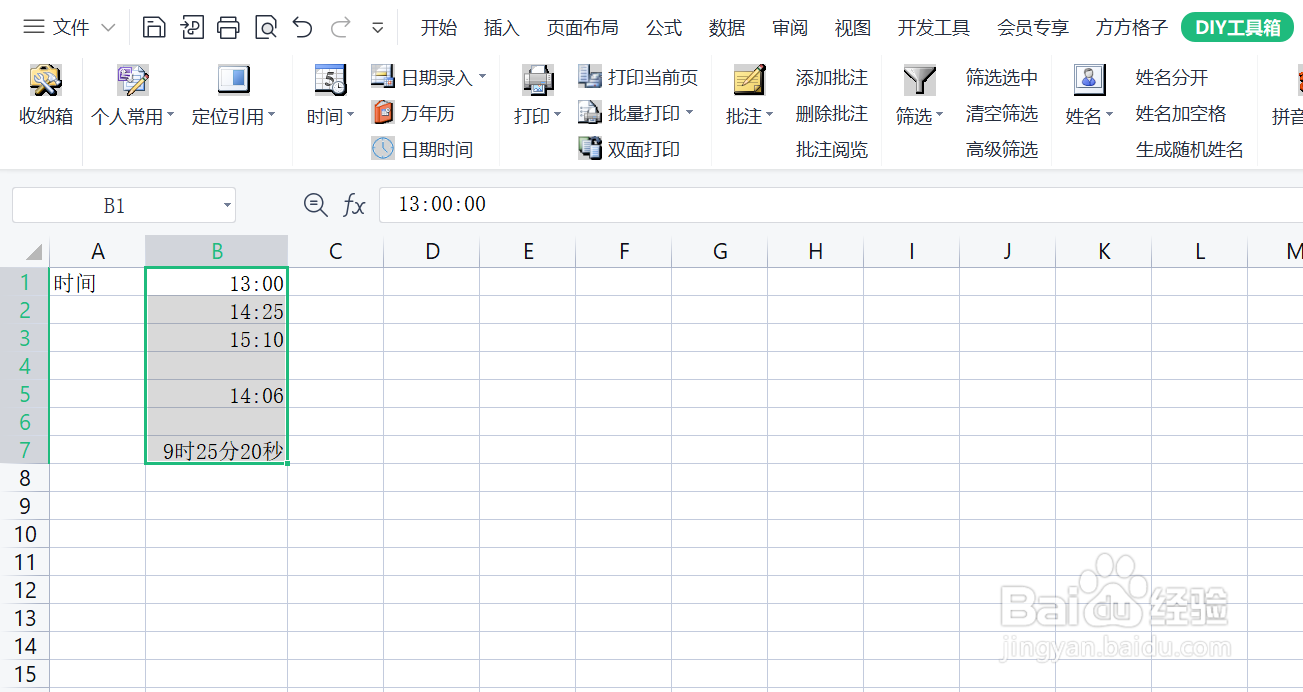Click 筛选选中 button

1002,77
